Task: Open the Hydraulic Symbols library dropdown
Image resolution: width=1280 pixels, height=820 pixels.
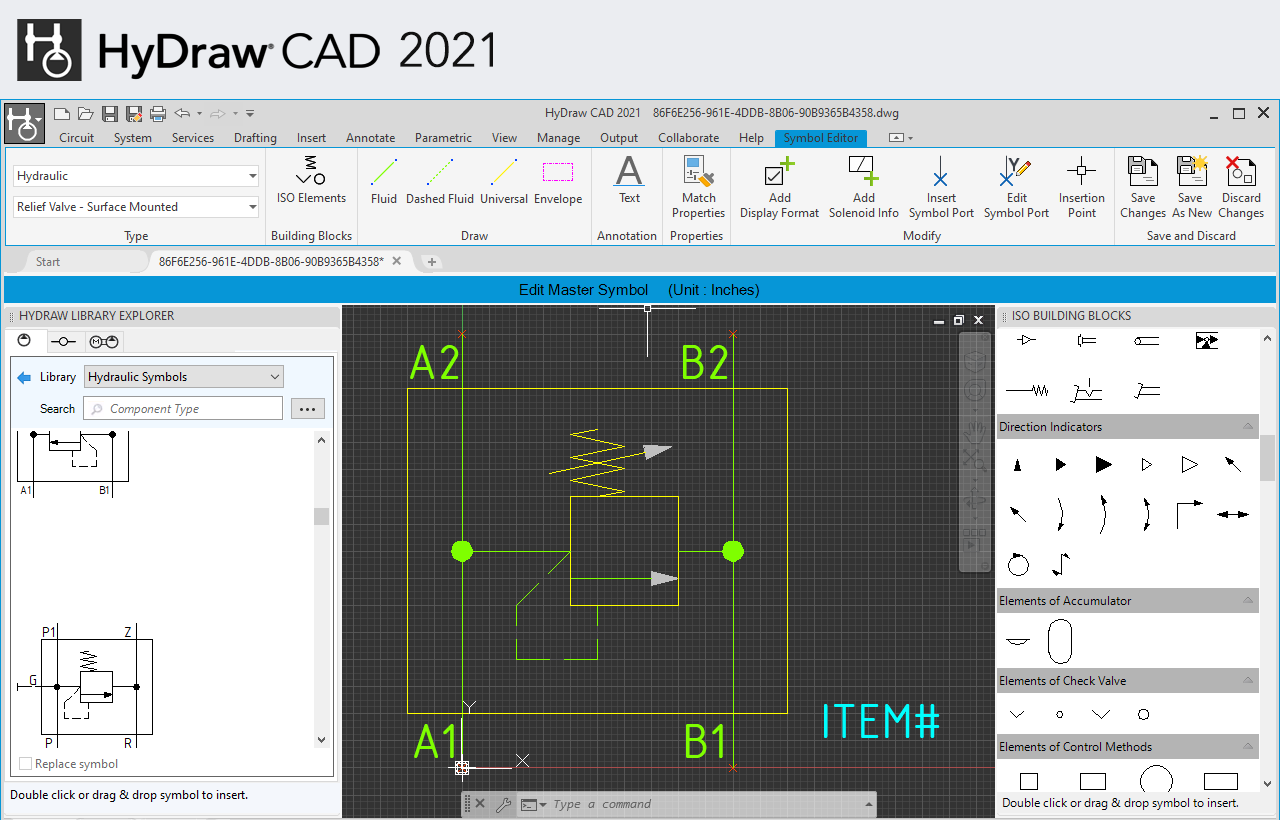Action: coord(184,377)
